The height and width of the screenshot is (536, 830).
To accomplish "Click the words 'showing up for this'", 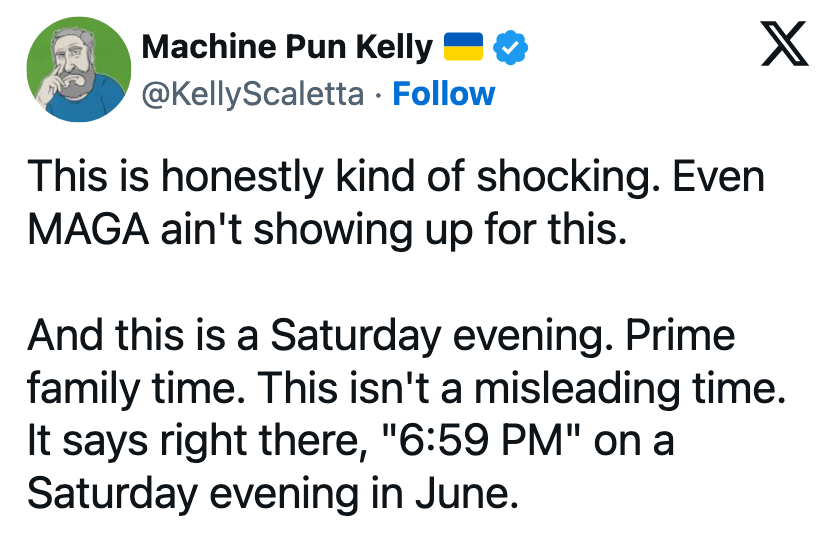I will pyautogui.click(x=440, y=231).
